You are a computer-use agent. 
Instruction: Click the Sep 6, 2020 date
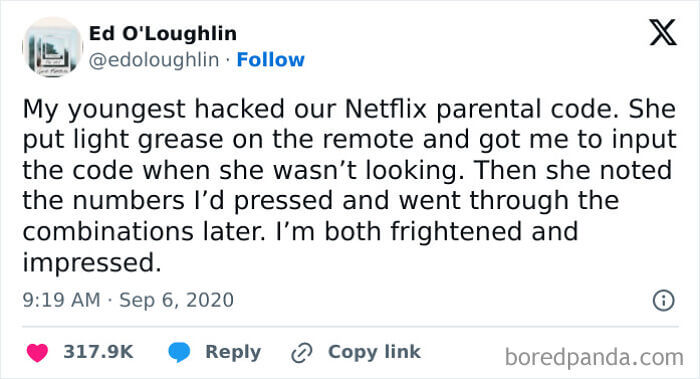176,300
